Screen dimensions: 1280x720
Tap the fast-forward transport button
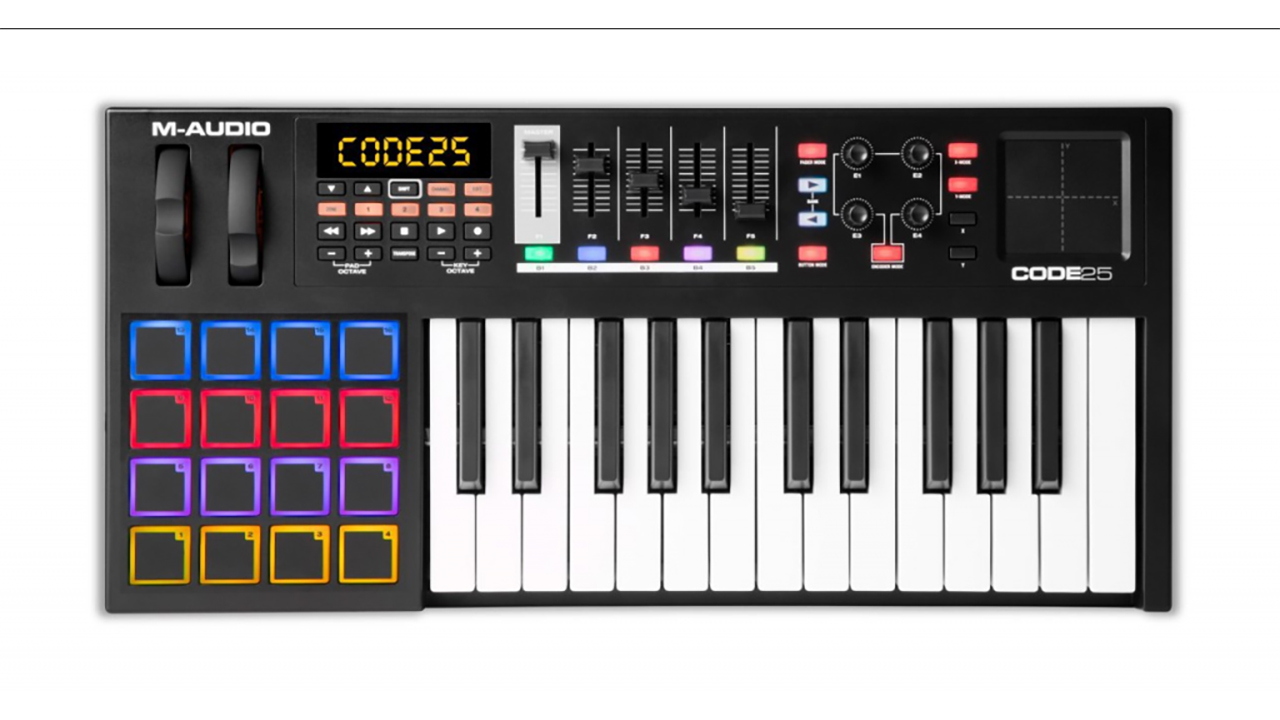pos(368,231)
